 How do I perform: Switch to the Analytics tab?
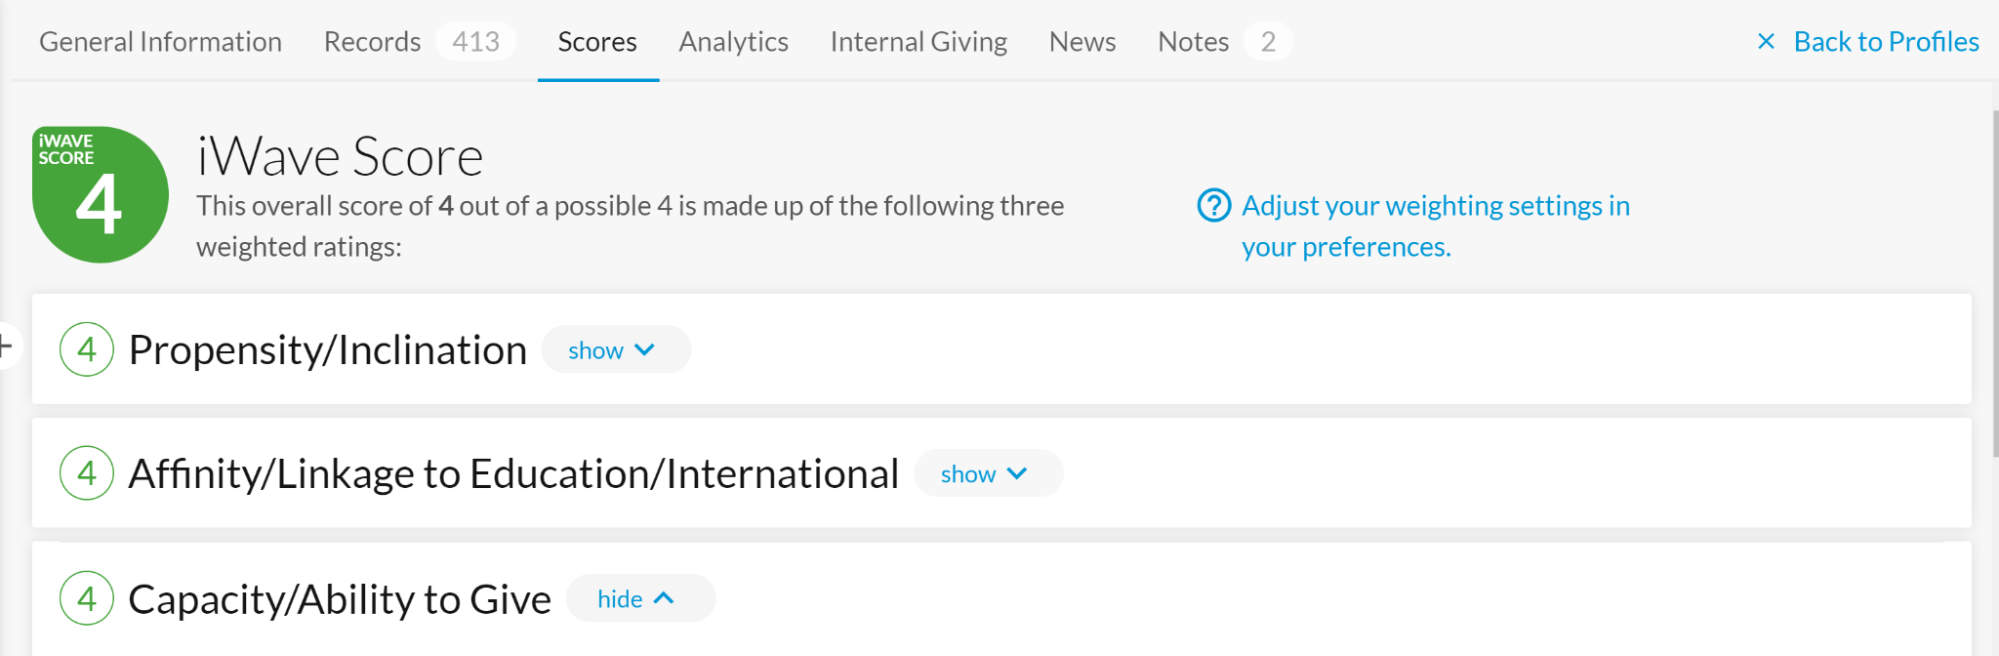tap(733, 42)
